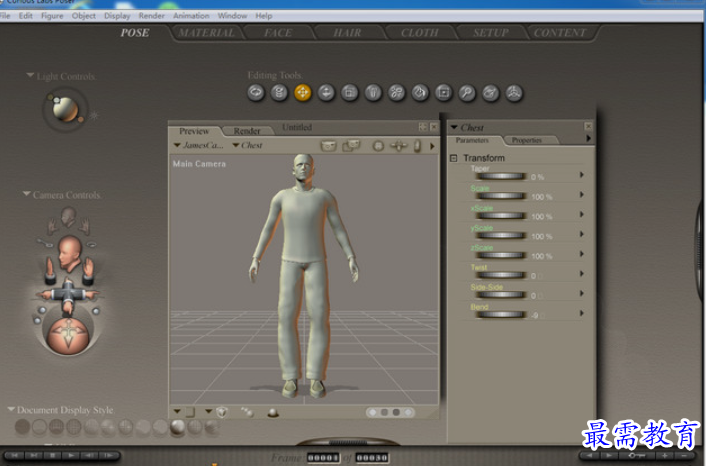This screenshot has width=706, height=466.
Task: Adjust the Scale parameter dial
Action: click(501, 196)
